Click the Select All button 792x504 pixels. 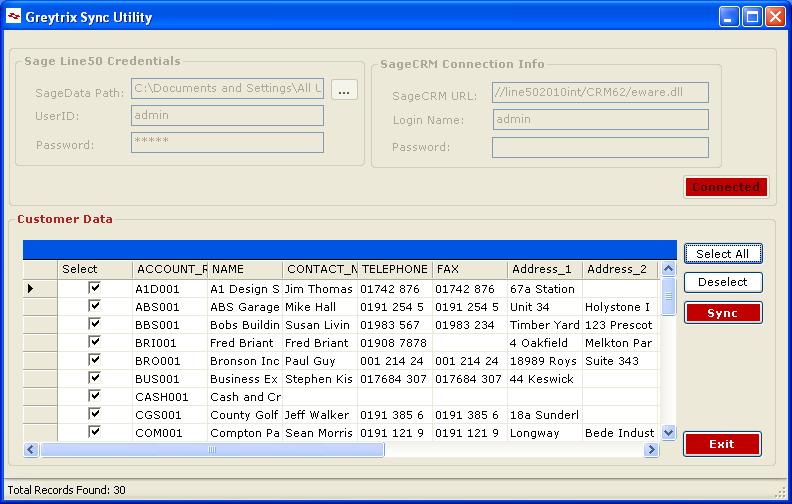[x=723, y=254]
